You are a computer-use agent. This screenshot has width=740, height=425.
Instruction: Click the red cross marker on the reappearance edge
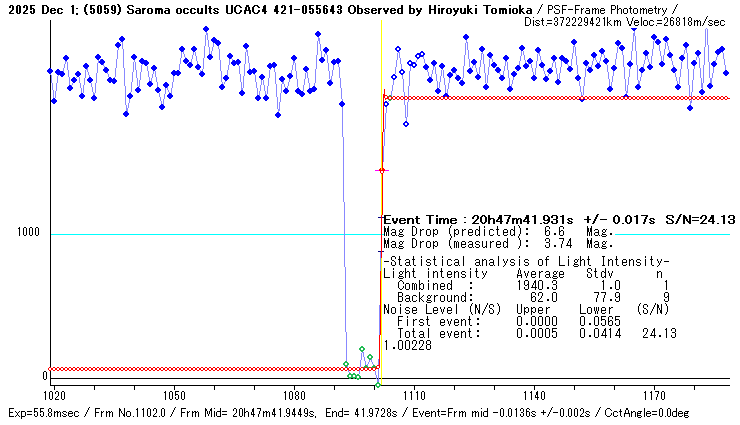[x=380, y=171]
